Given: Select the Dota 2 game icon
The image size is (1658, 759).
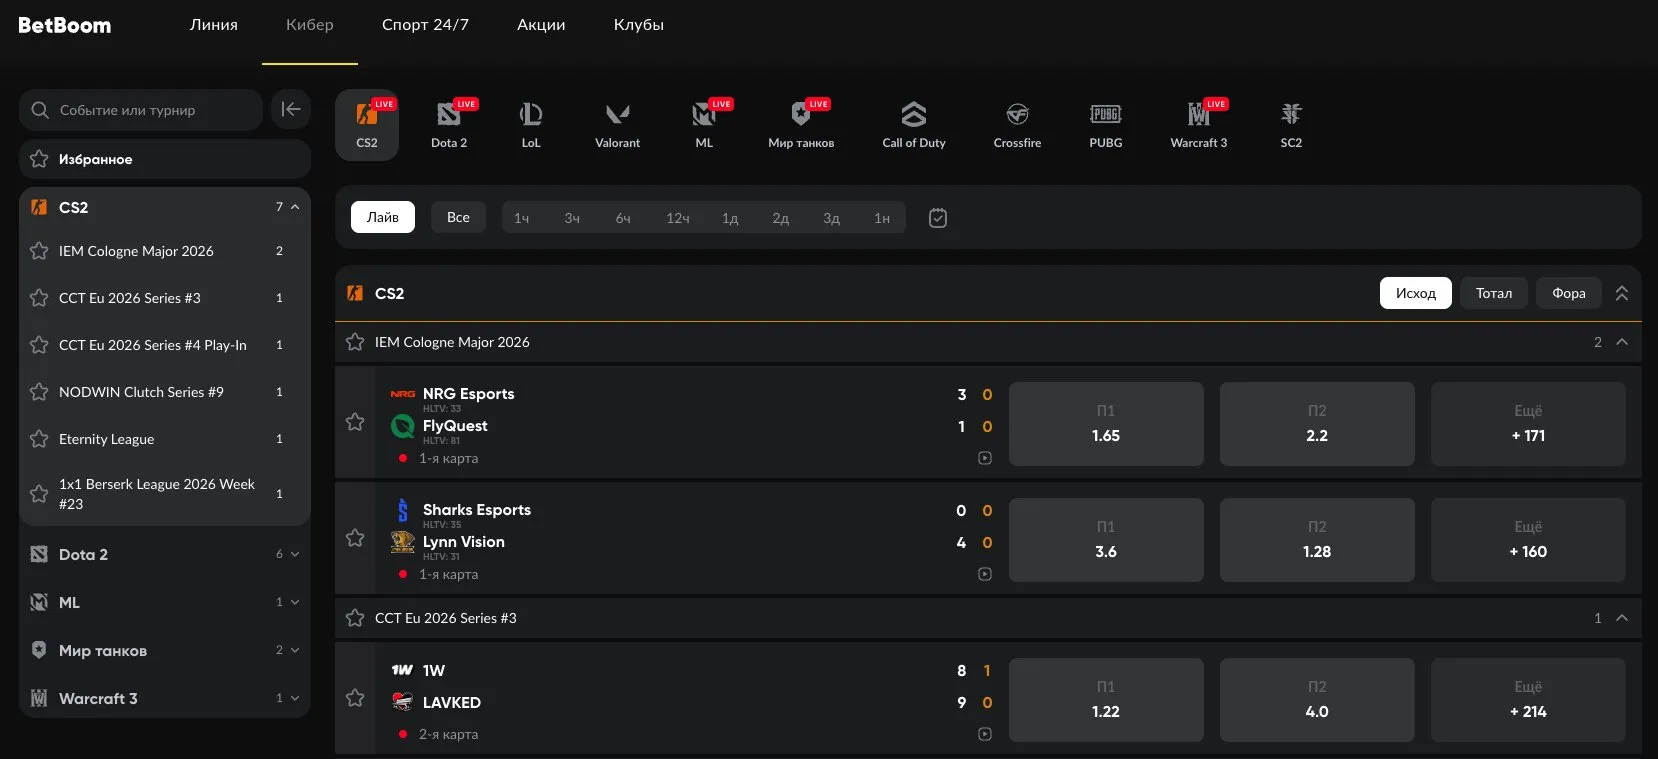Looking at the screenshot, I should pos(449,124).
